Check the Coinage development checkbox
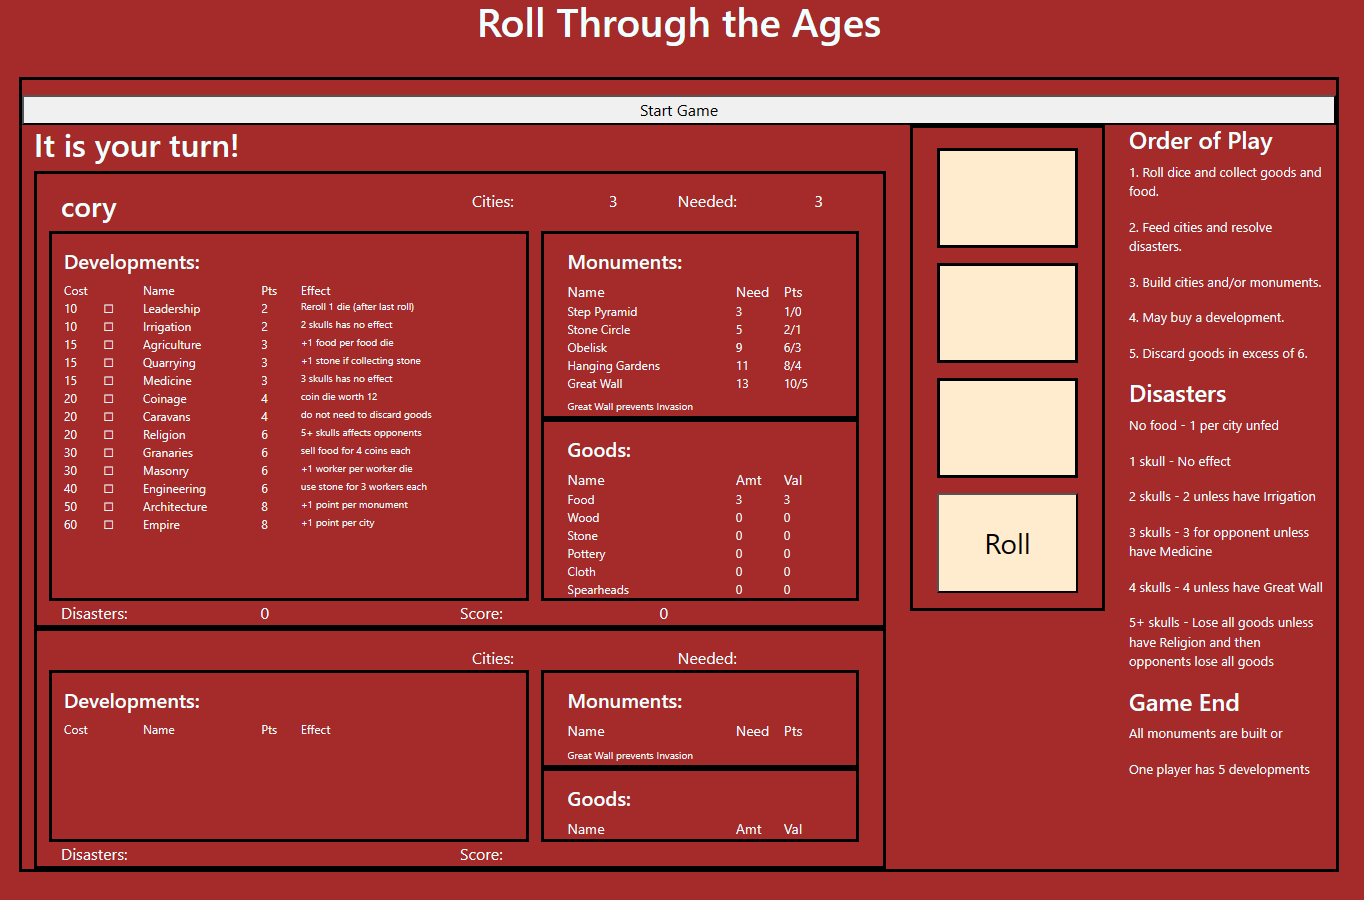1364x900 pixels. coord(110,399)
